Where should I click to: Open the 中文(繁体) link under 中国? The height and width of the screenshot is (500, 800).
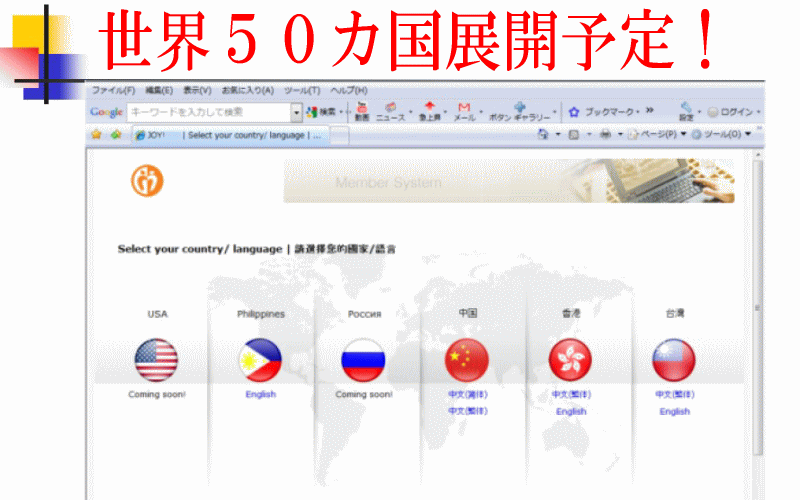[468, 411]
